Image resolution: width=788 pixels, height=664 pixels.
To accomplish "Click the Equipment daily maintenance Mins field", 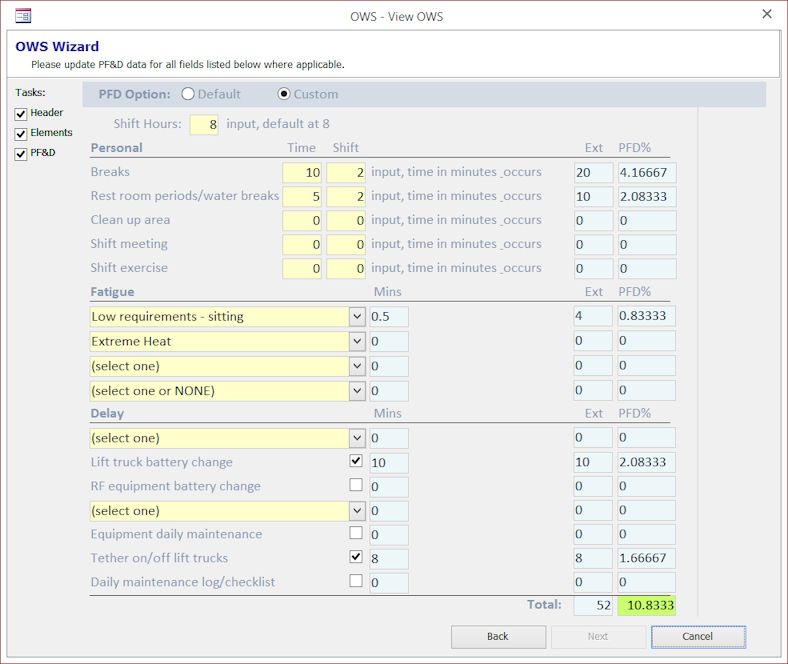I will 389,535.
